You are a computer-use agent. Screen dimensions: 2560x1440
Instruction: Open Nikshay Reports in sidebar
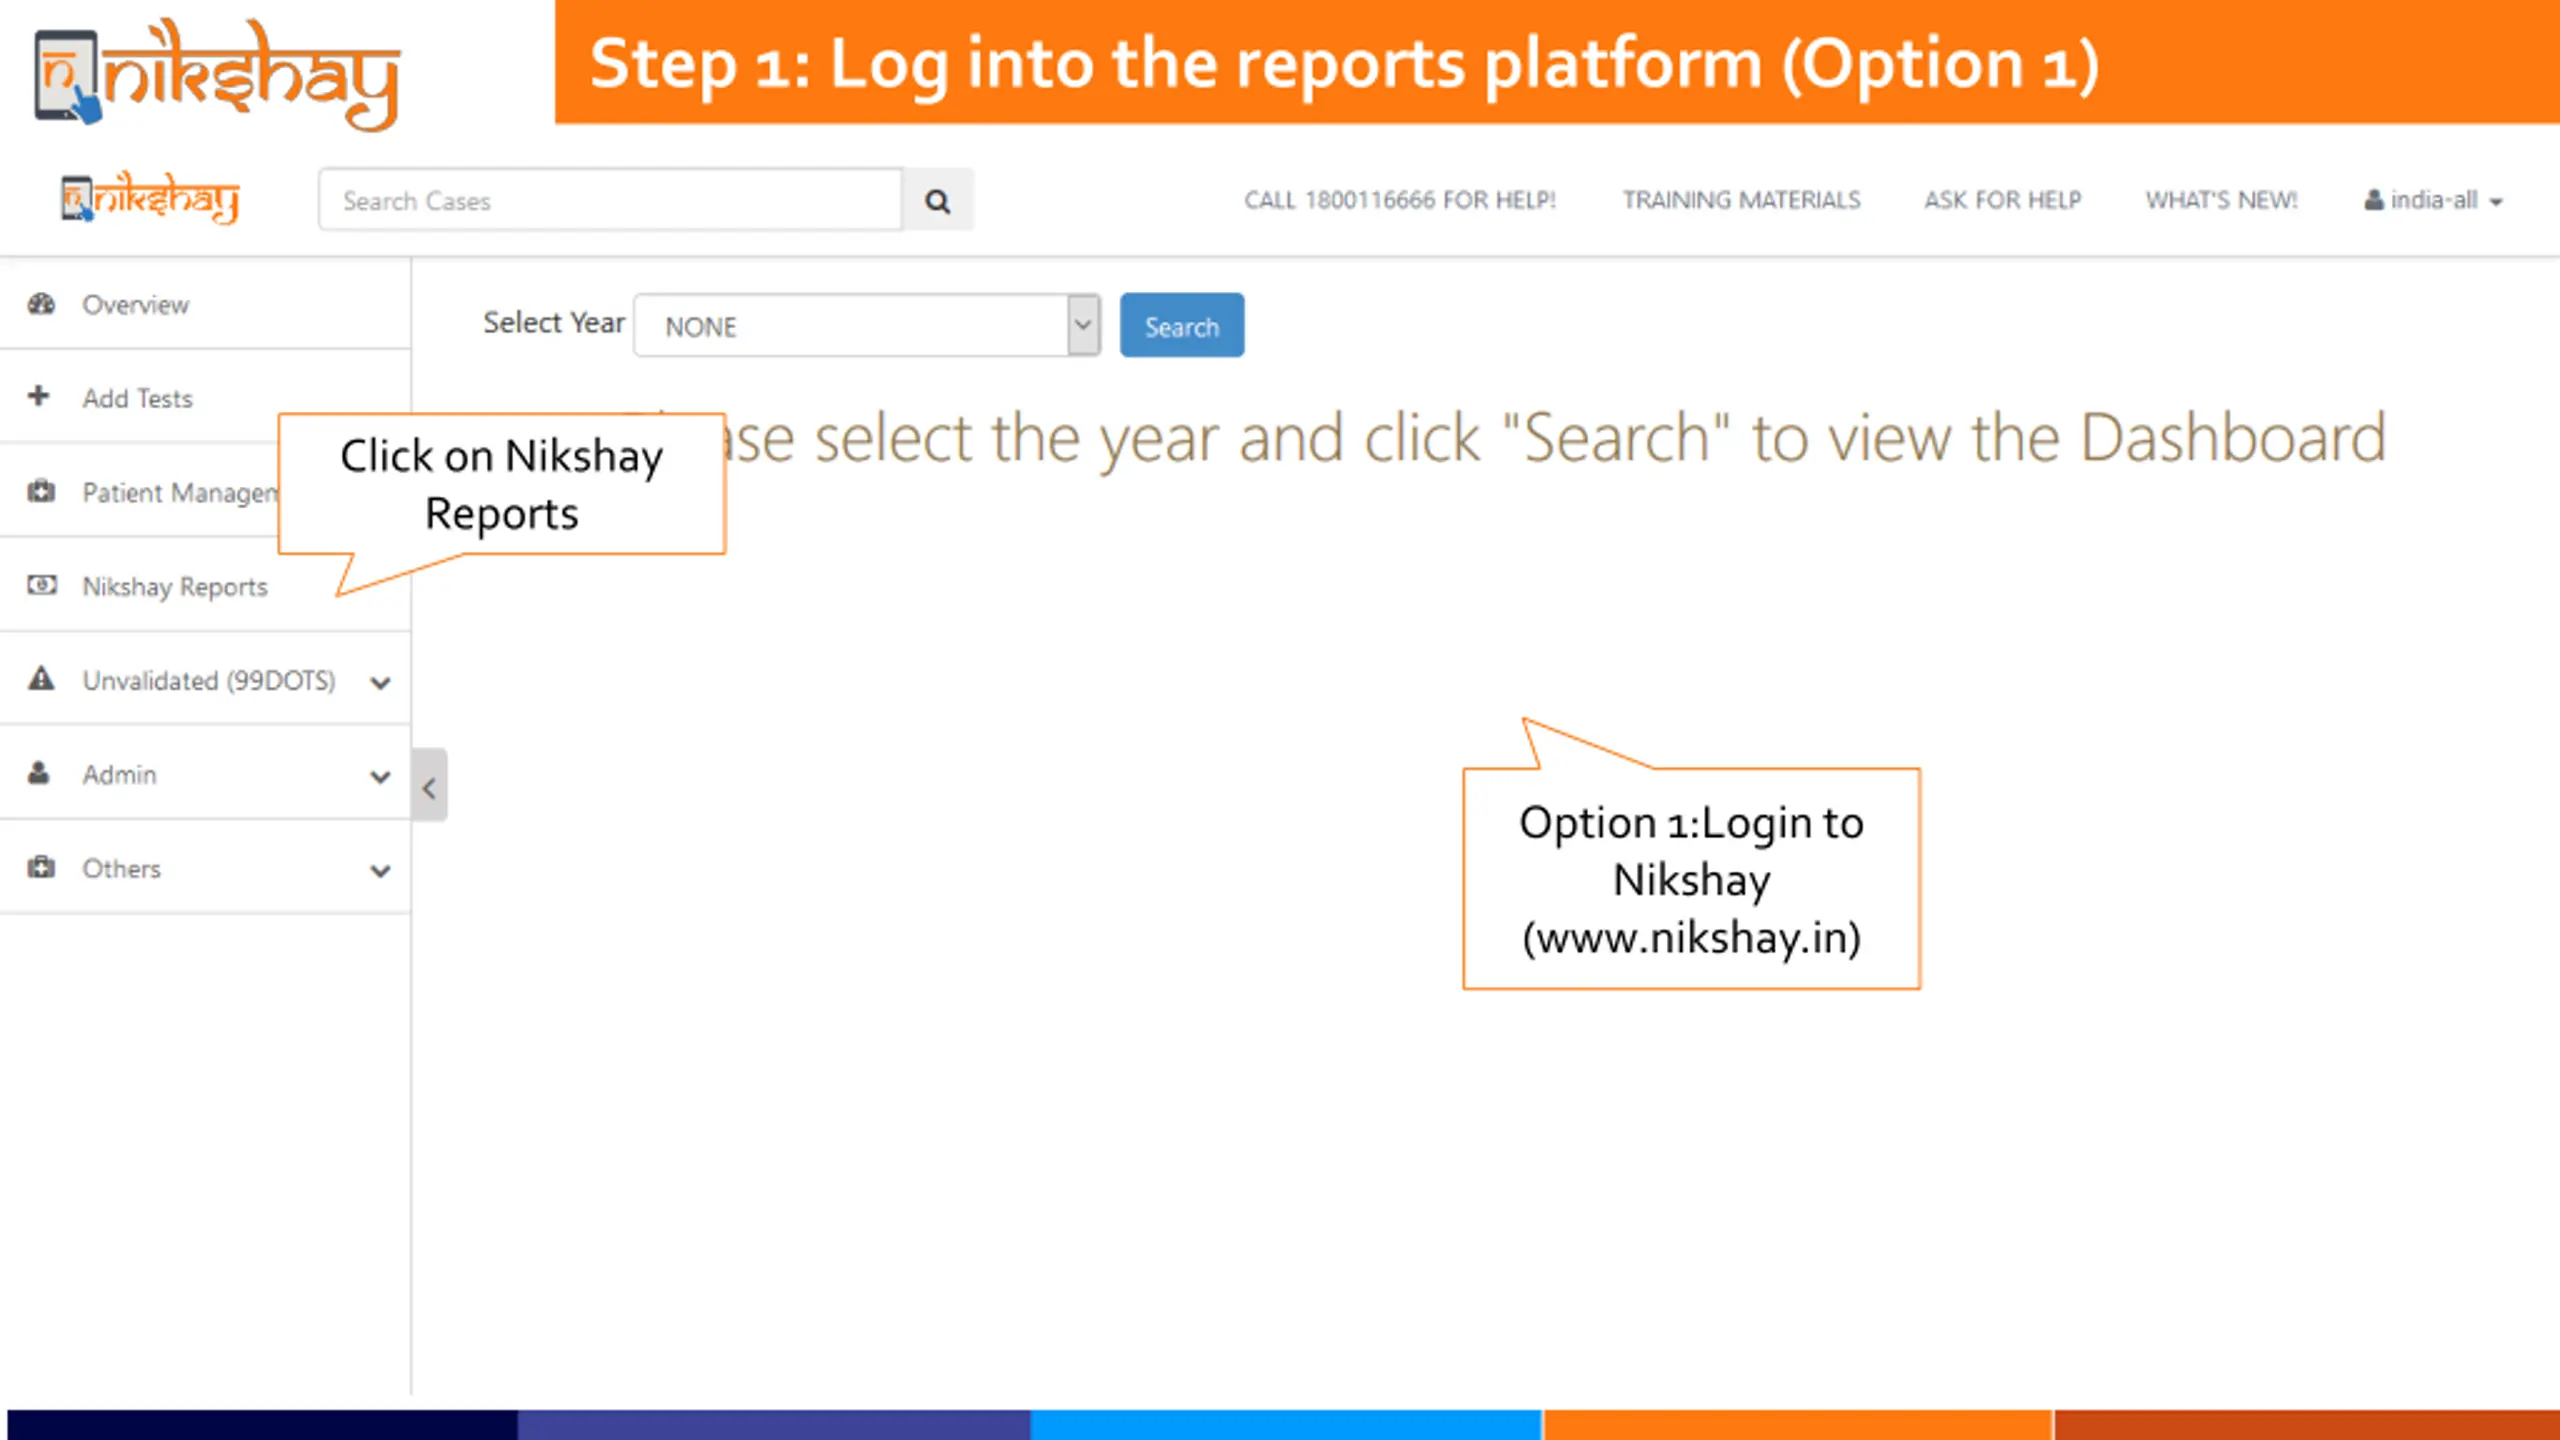click(x=205, y=585)
